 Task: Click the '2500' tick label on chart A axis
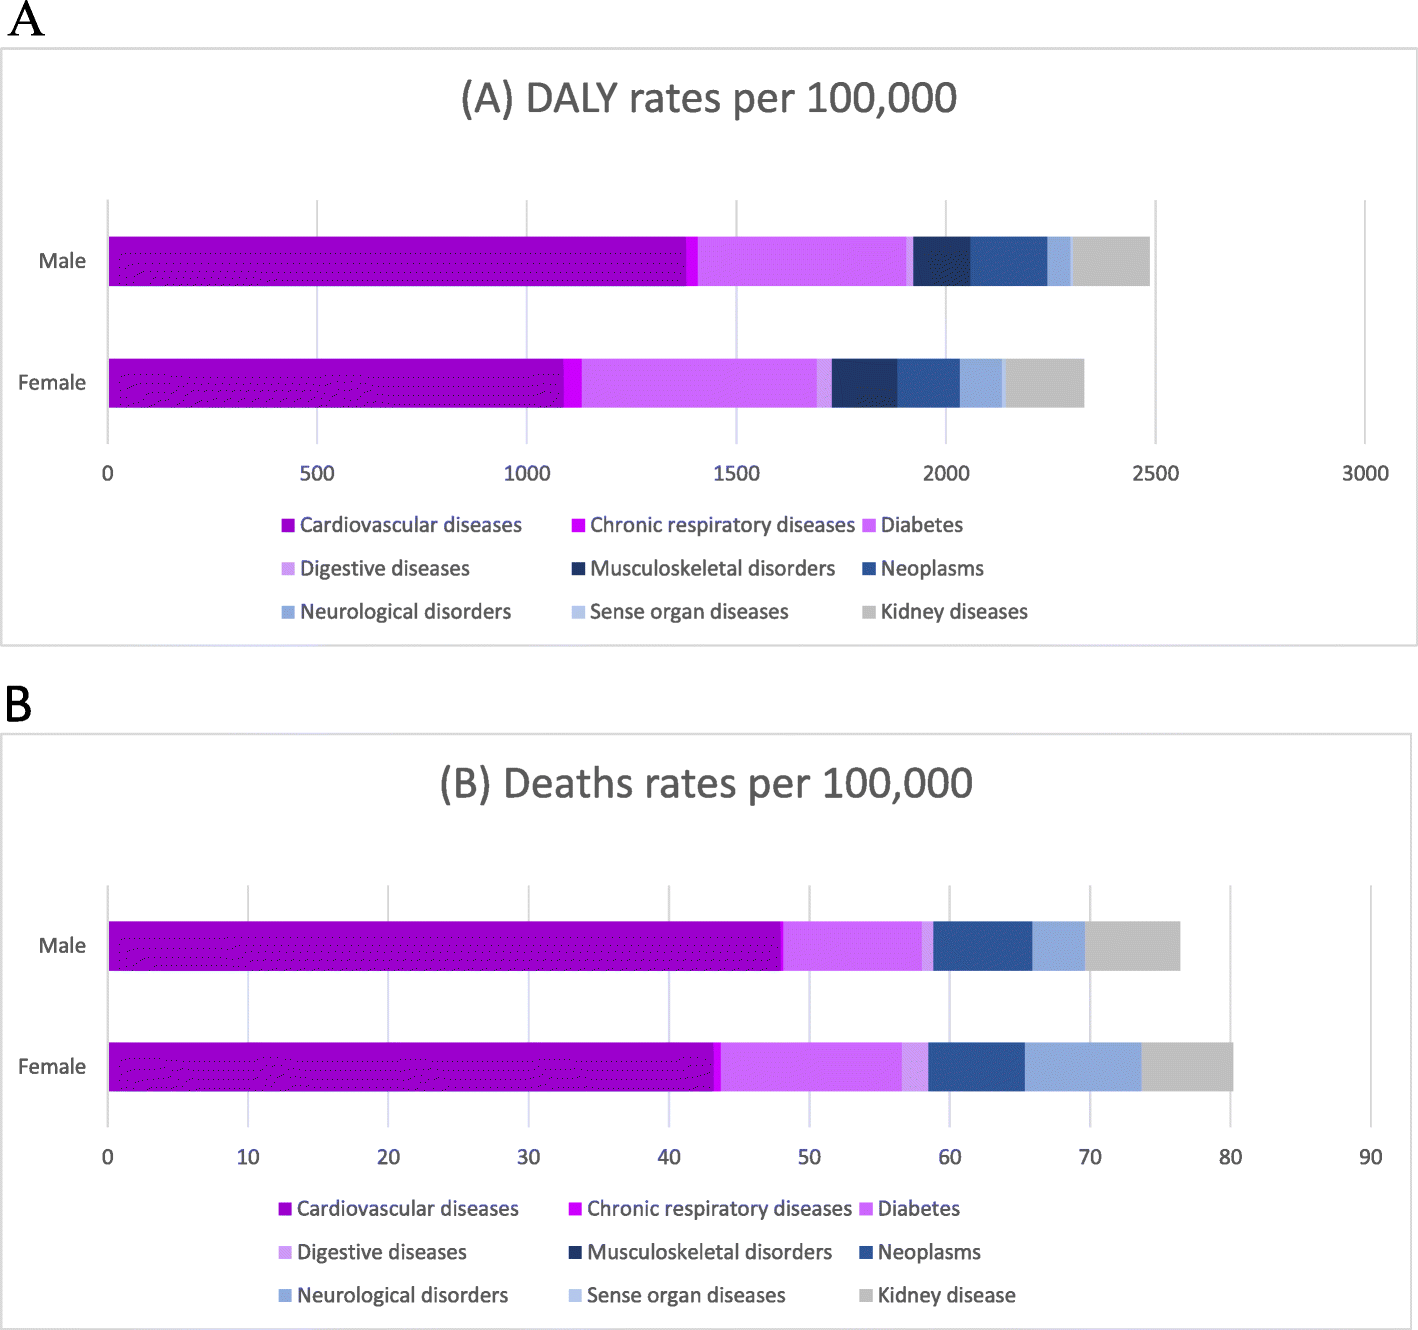click(1156, 474)
